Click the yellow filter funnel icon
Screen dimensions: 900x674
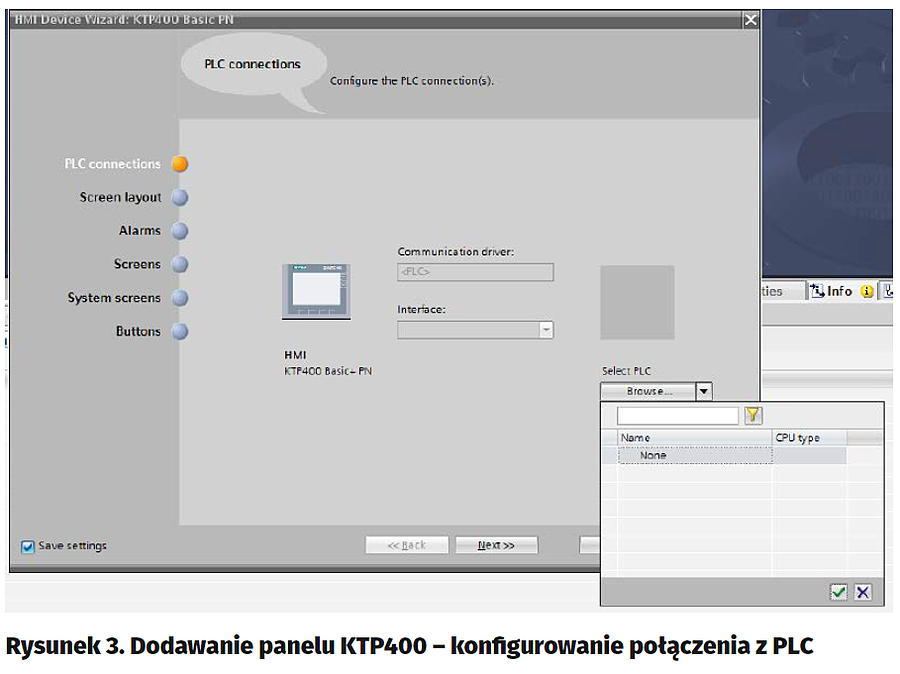point(753,415)
